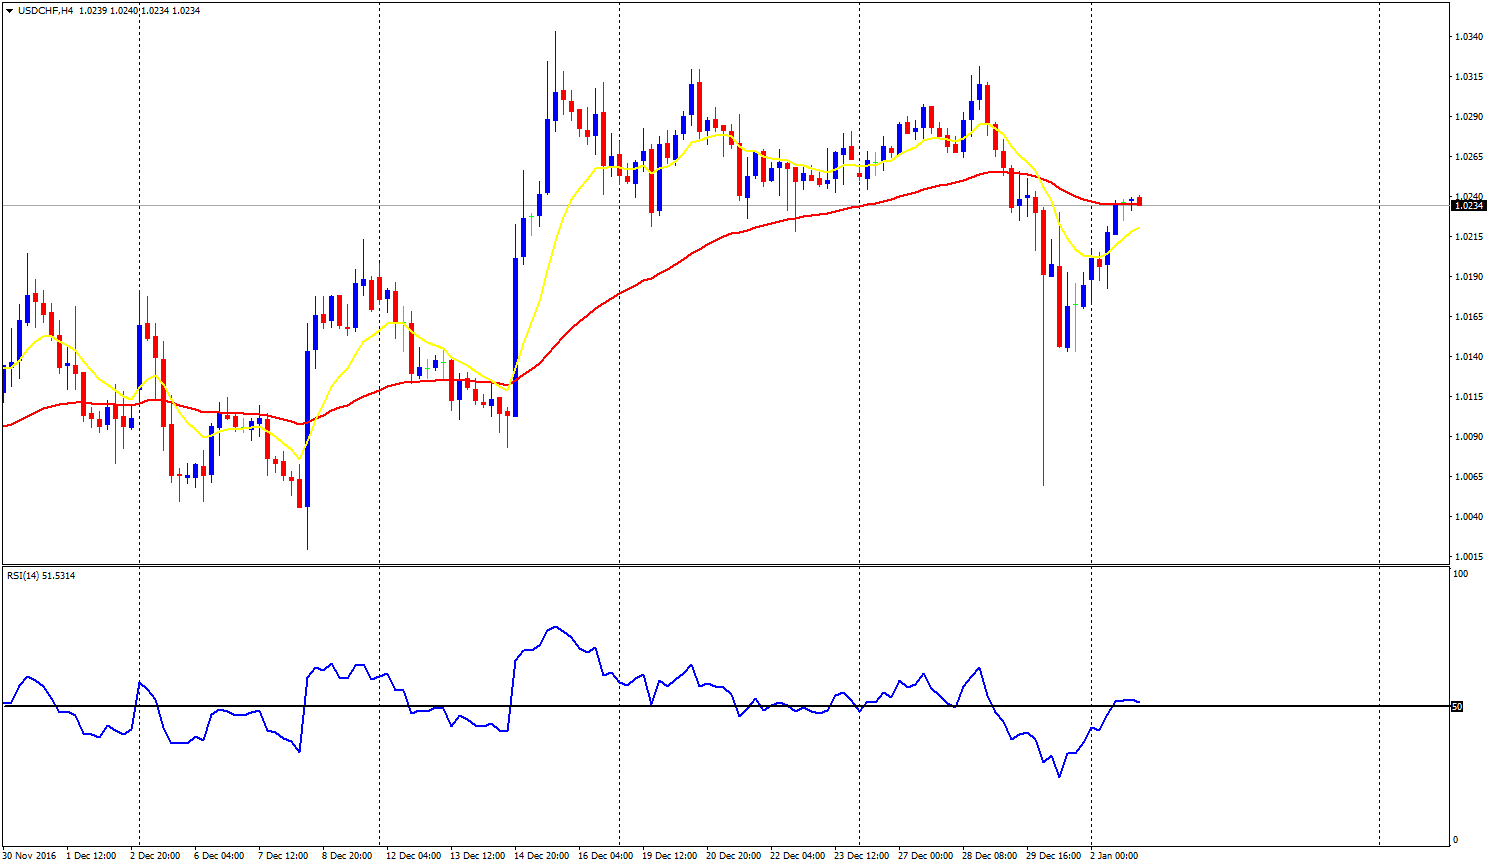The height and width of the screenshot is (867, 1489).
Task: Click the RSI scale value 100
Action: (1461, 575)
